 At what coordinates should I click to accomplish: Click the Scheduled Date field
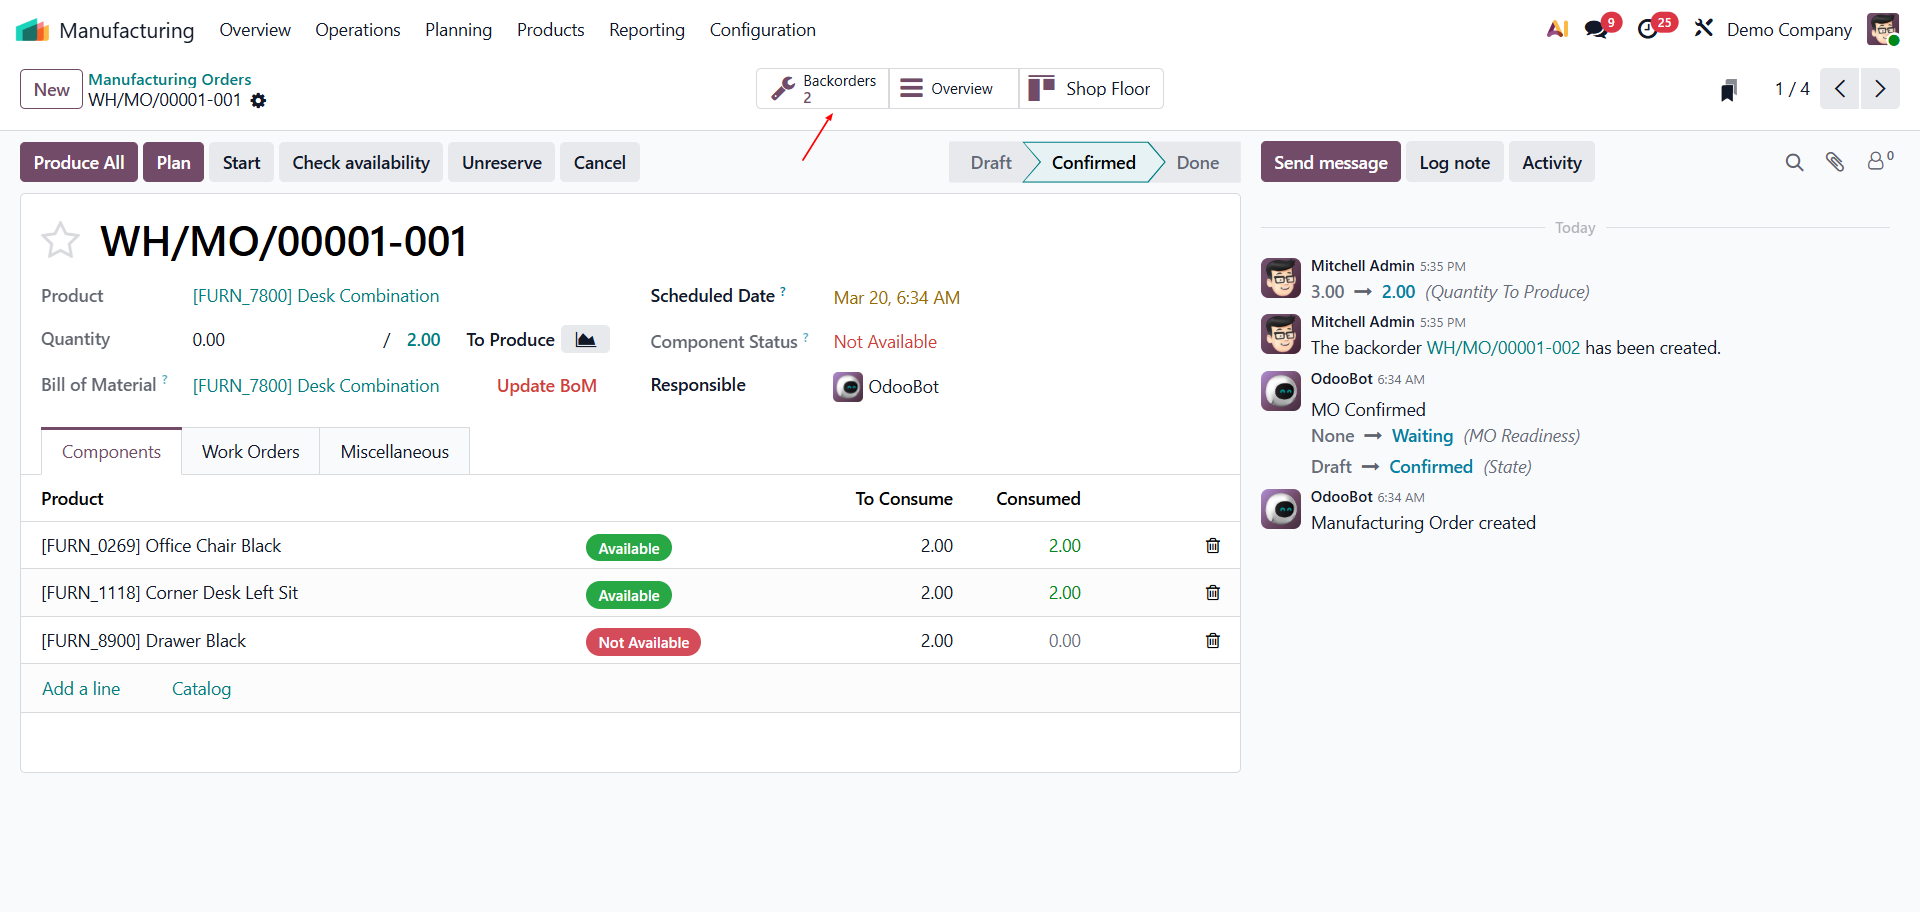(x=896, y=298)
